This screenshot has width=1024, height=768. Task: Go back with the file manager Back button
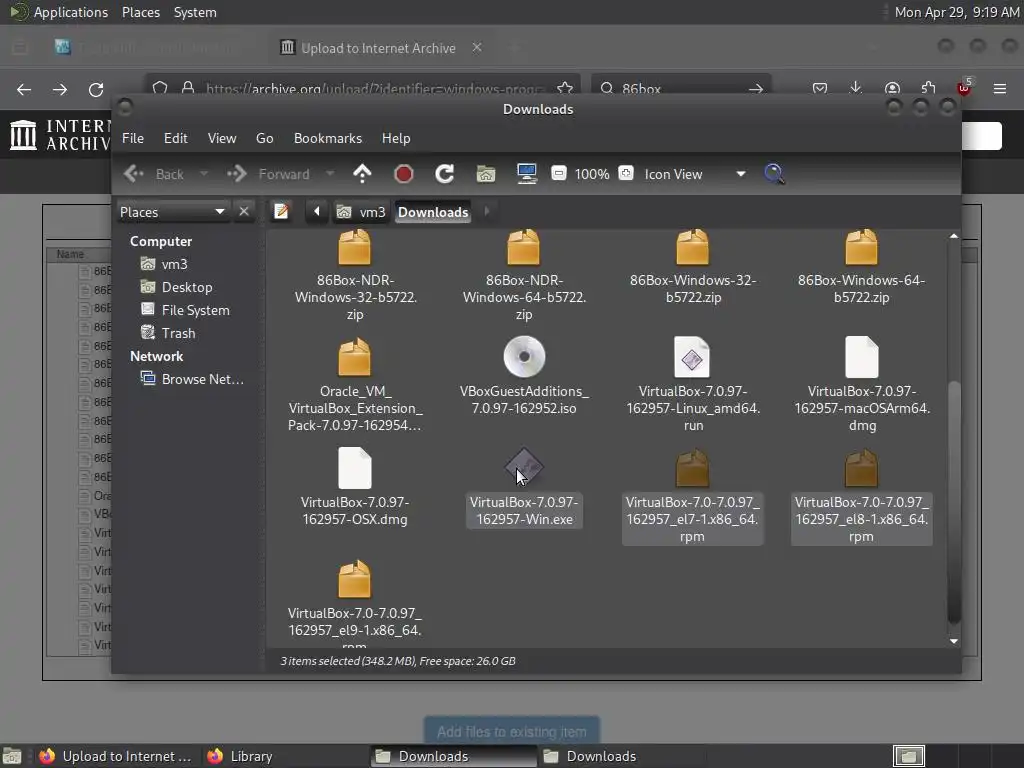click(x=154, y=174)
